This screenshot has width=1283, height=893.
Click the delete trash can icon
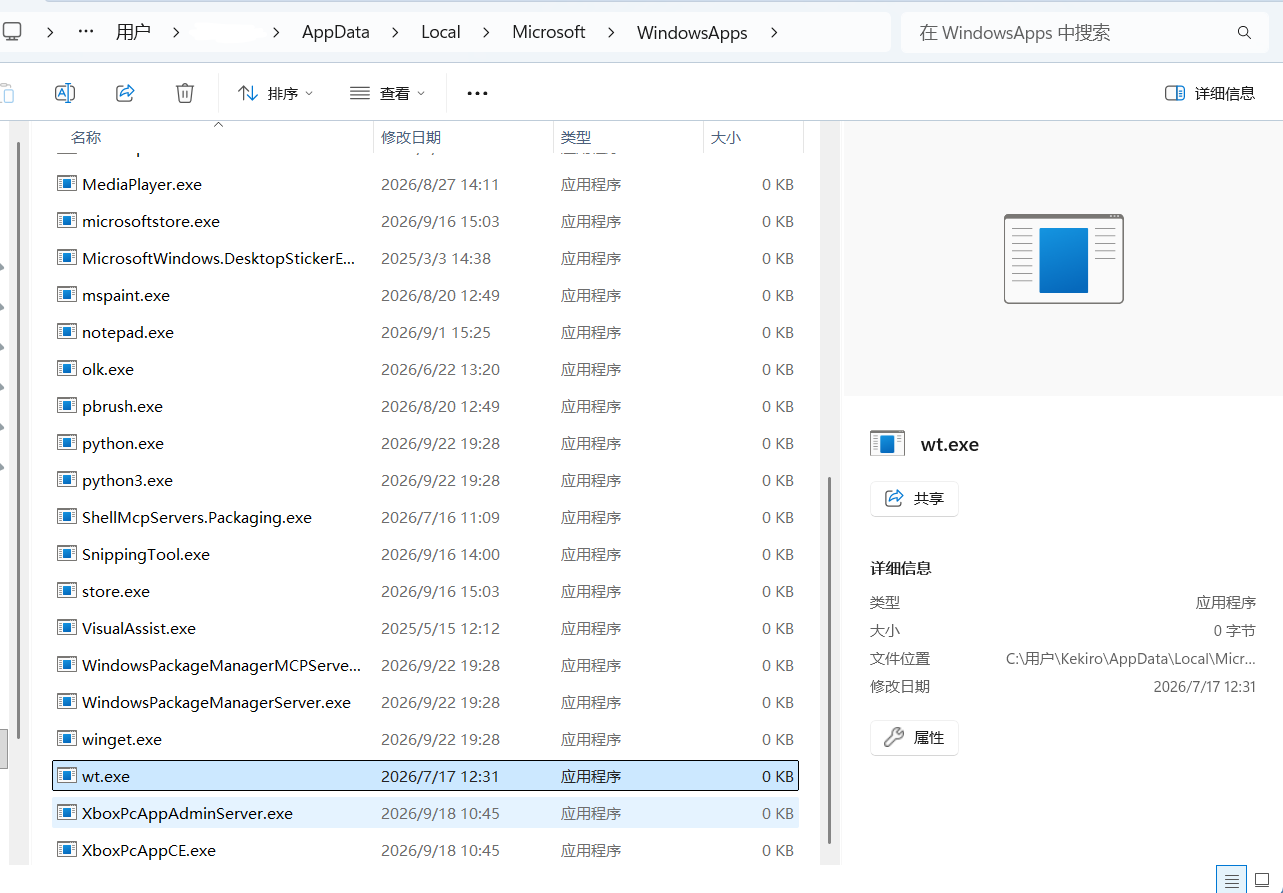tap(185, 93)
